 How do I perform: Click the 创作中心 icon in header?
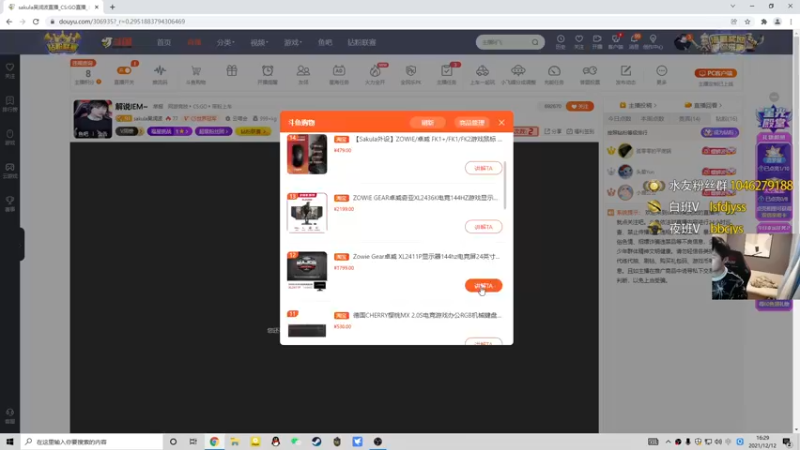coord(653,42)
